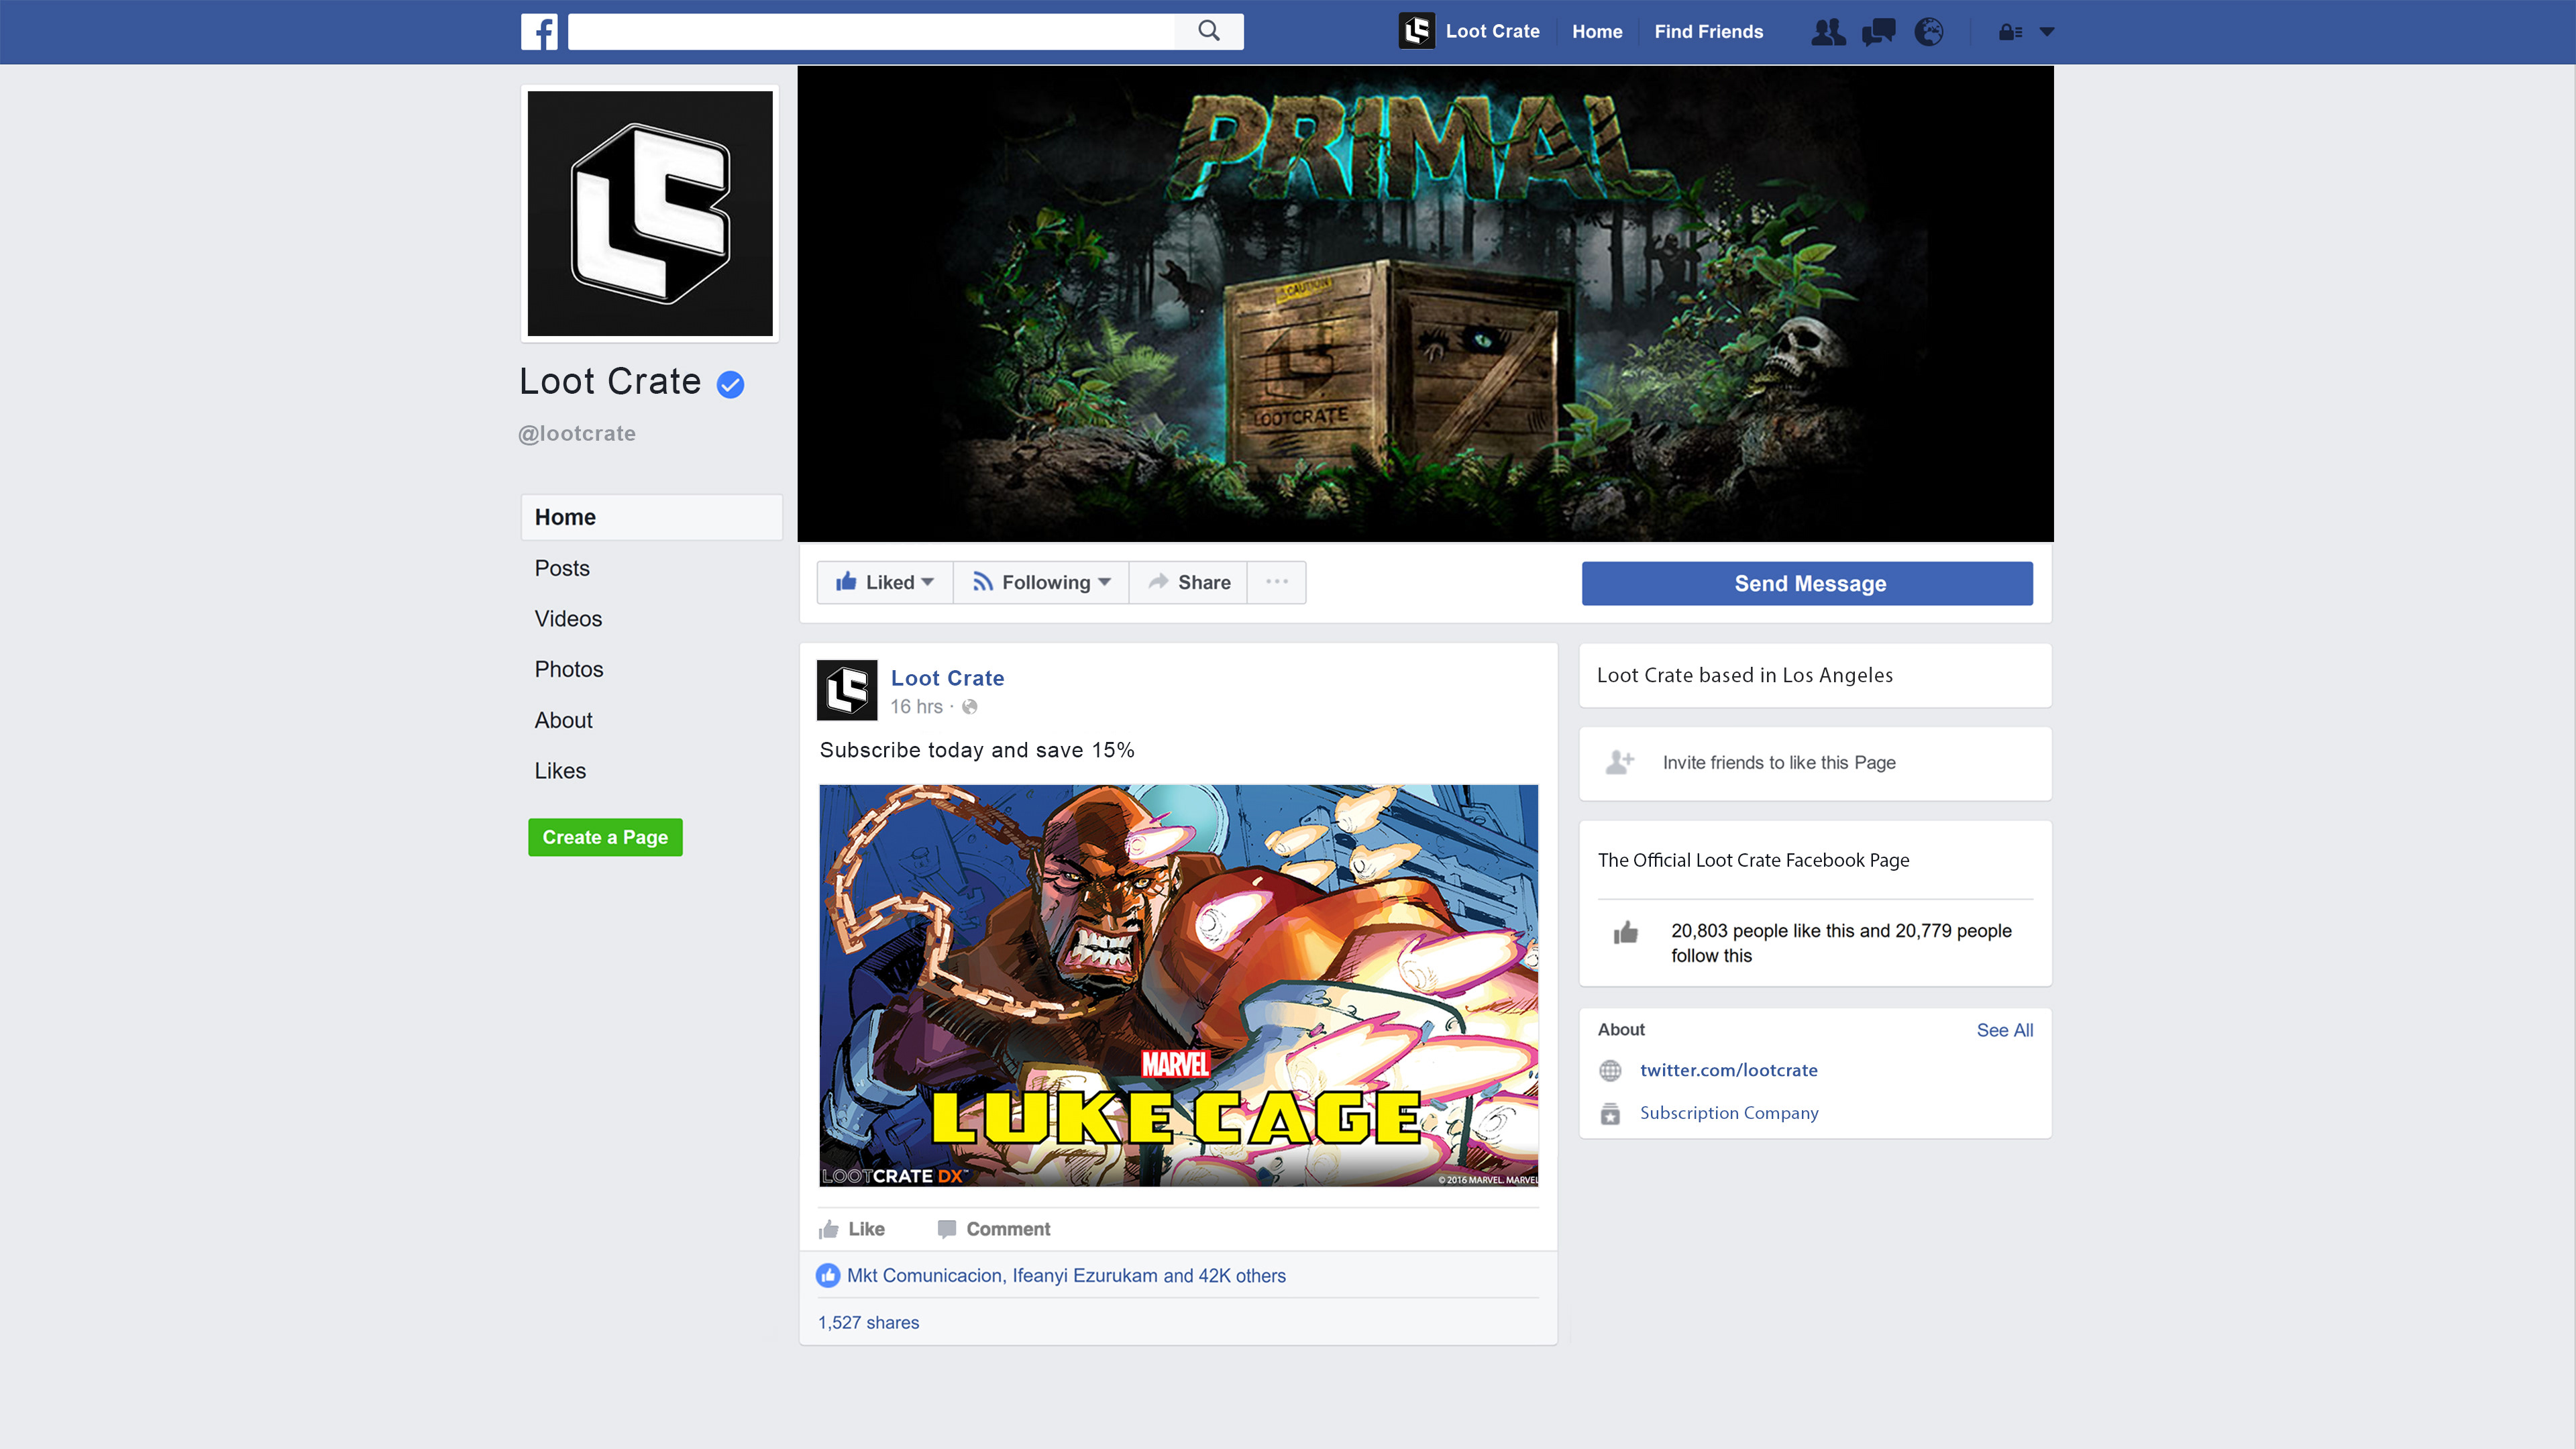Open the account menu down arrow
The image size is (2576, 1449).
point(2047,32)
